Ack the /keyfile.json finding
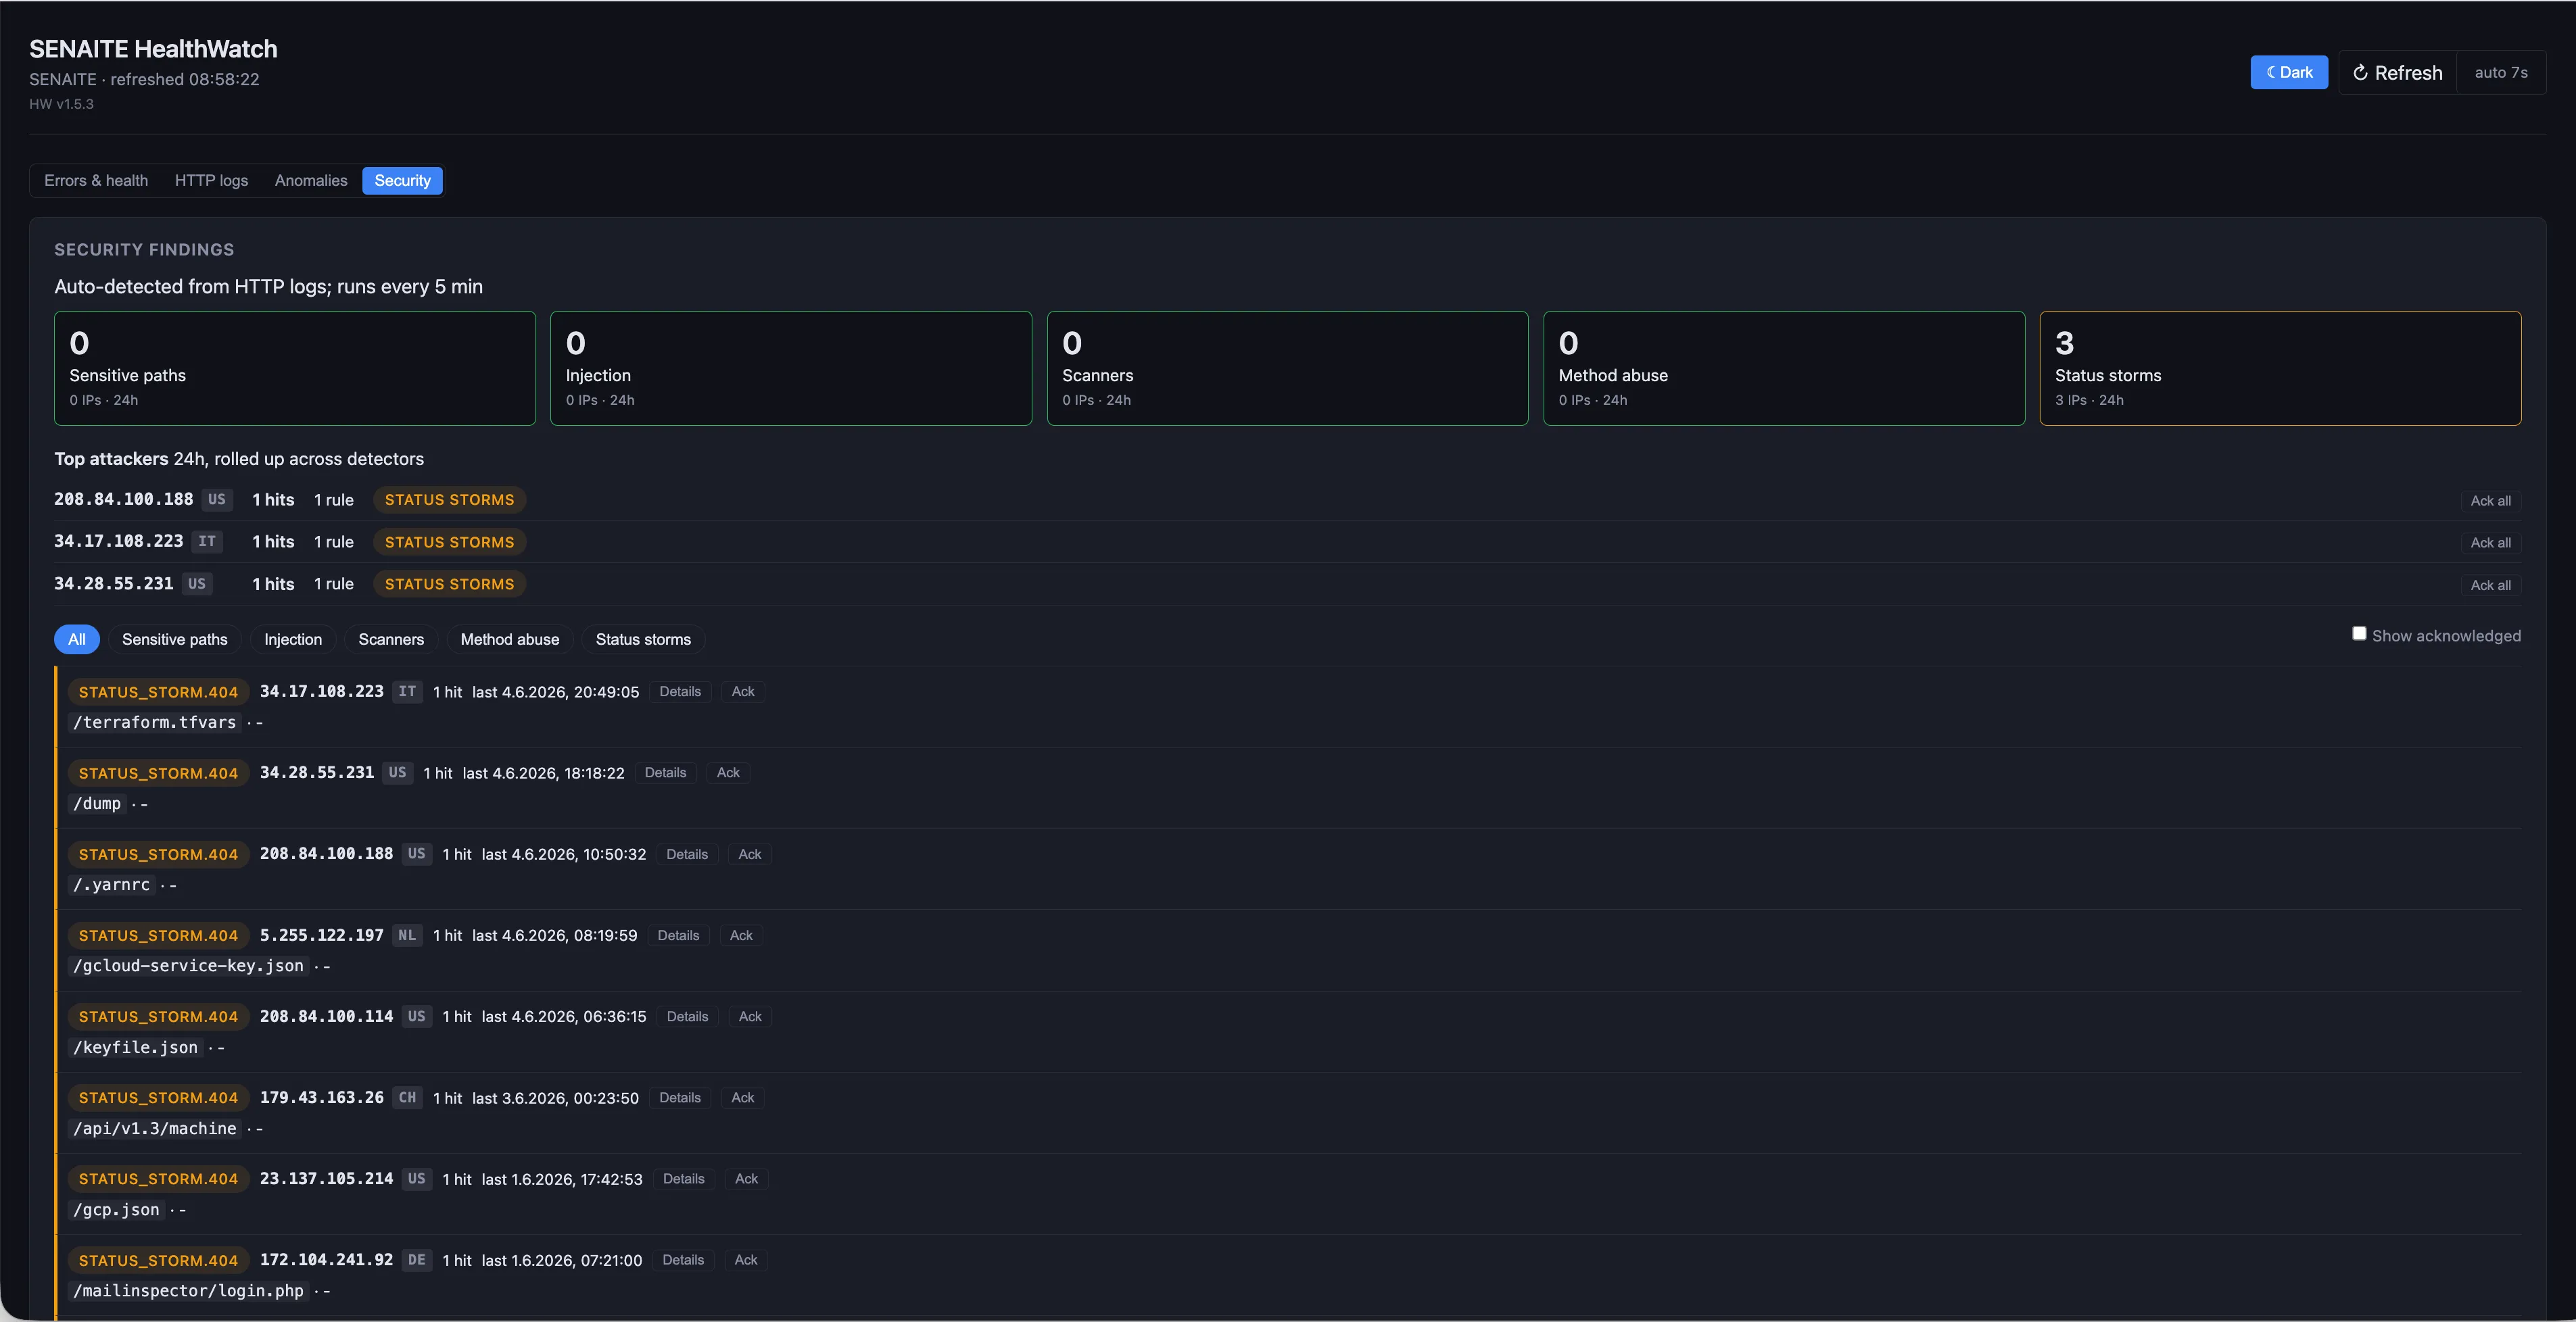The height and width of the screenshot is (1322, 2576). pos(750,1017)
